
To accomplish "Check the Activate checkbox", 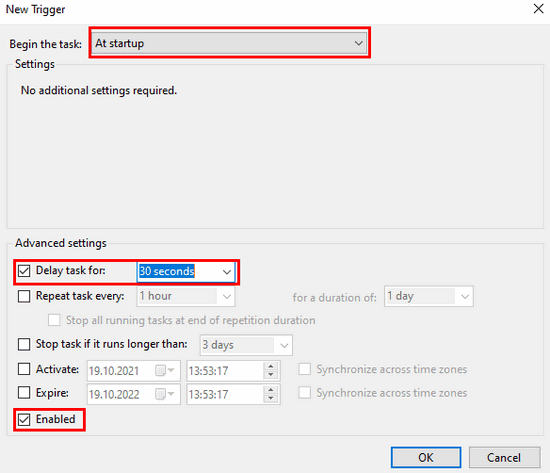I will pyautogui.click(x=24, y=369).
